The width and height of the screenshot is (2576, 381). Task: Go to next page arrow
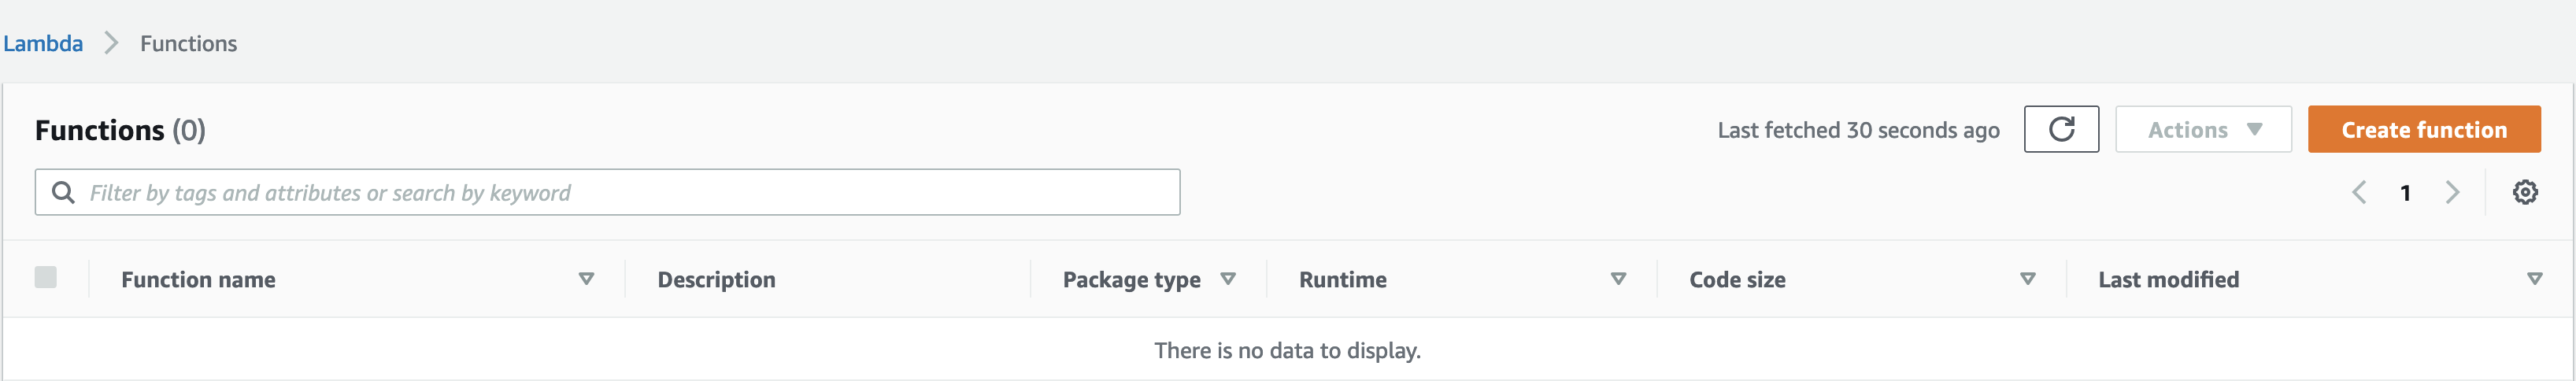pyautogui.click(x=2451, y=192)
